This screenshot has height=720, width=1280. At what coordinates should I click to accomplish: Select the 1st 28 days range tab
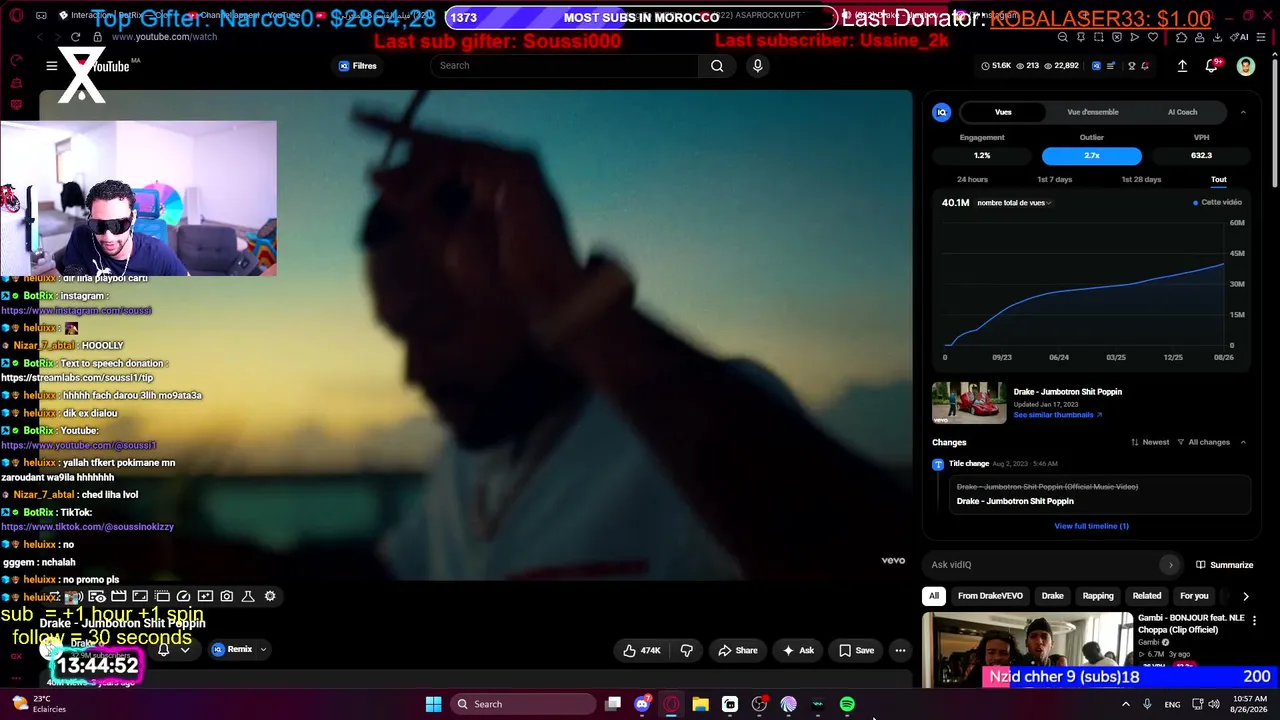point(1141,180)
